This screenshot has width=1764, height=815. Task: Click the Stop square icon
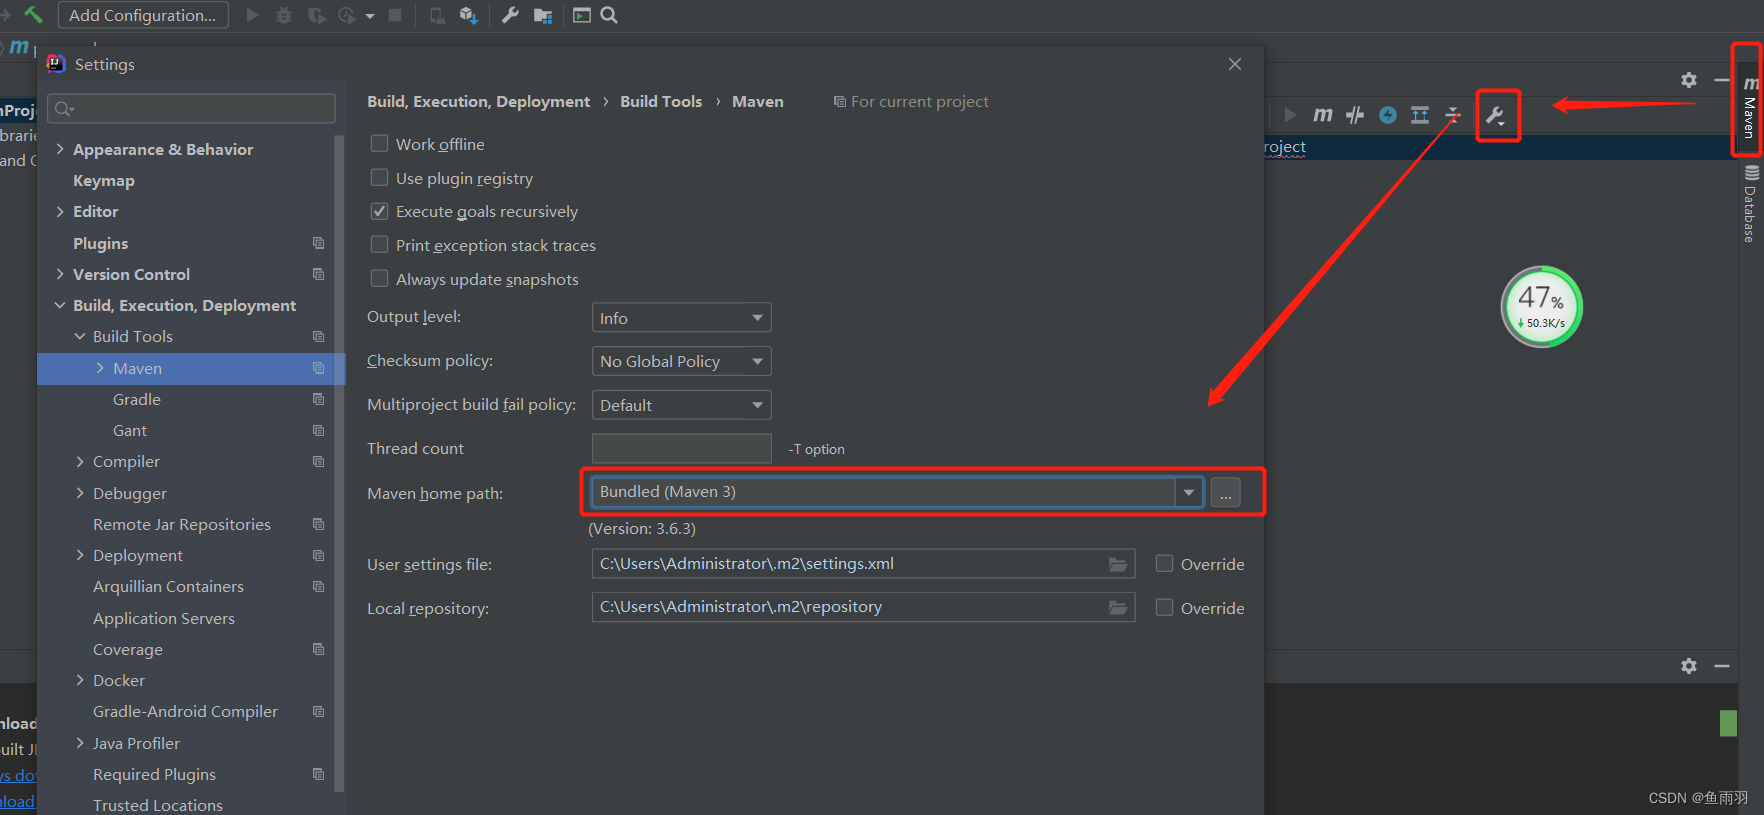[x=395, y=15]
